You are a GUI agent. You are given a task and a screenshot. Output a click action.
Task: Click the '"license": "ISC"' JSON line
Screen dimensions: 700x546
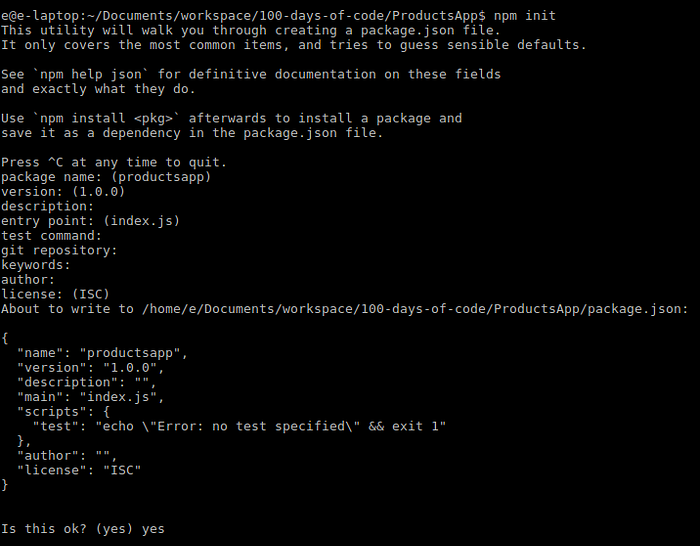point(79,470)
